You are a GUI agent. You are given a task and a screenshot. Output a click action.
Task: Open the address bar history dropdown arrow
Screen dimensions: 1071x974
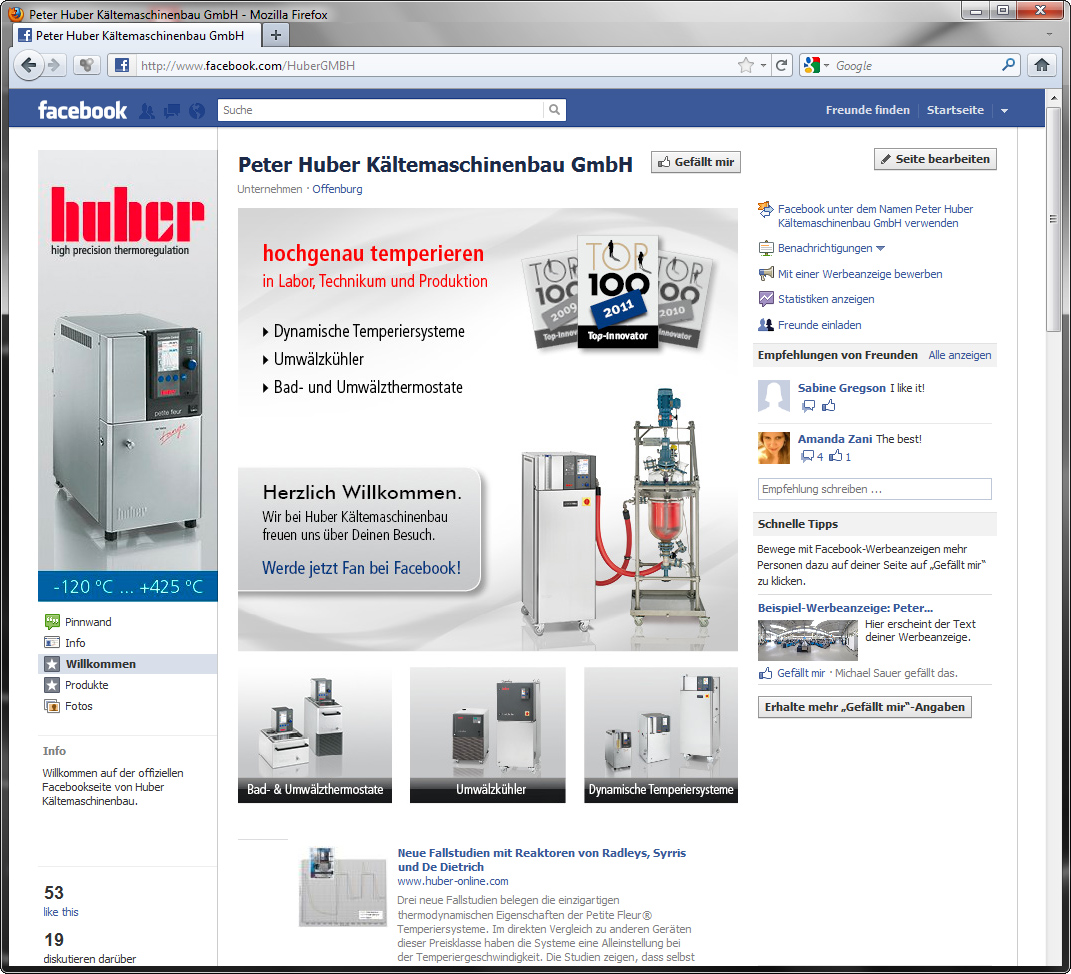tap(763, 66)
